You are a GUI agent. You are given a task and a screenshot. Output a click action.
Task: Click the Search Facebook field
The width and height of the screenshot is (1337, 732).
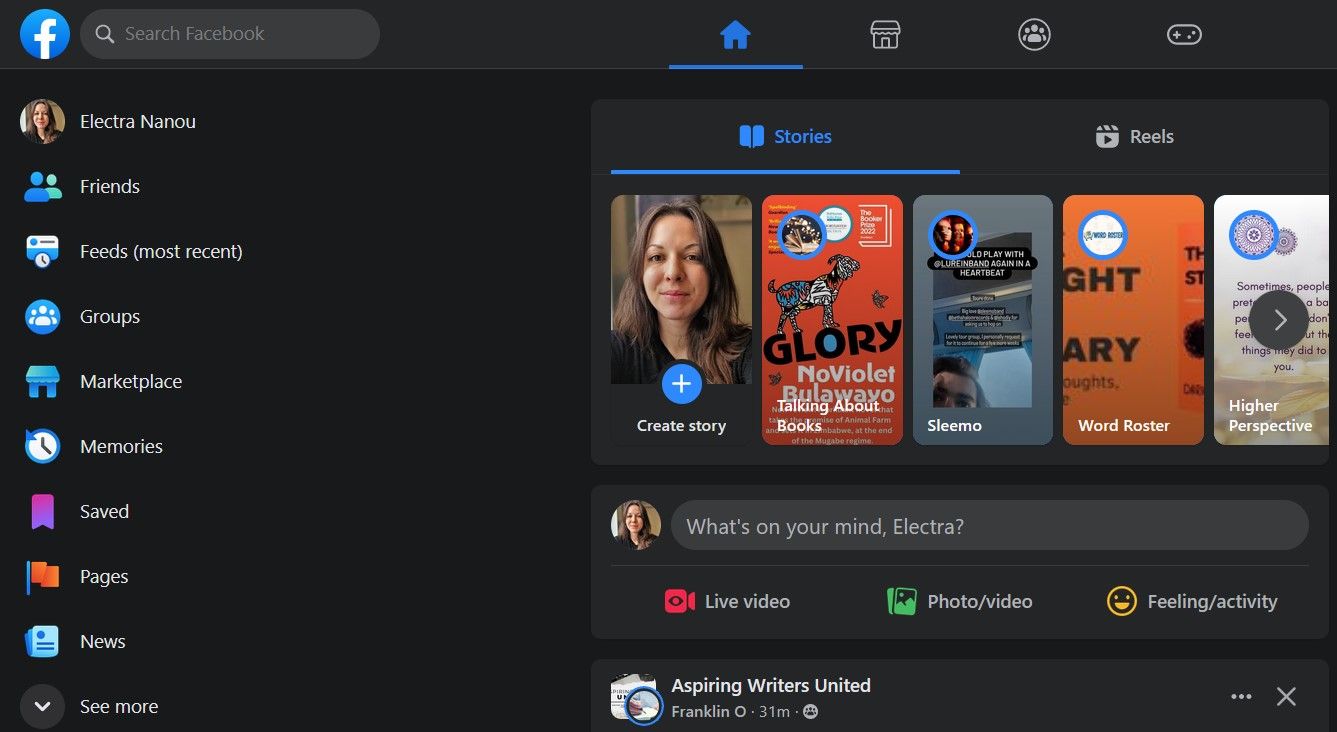[229, 33]
